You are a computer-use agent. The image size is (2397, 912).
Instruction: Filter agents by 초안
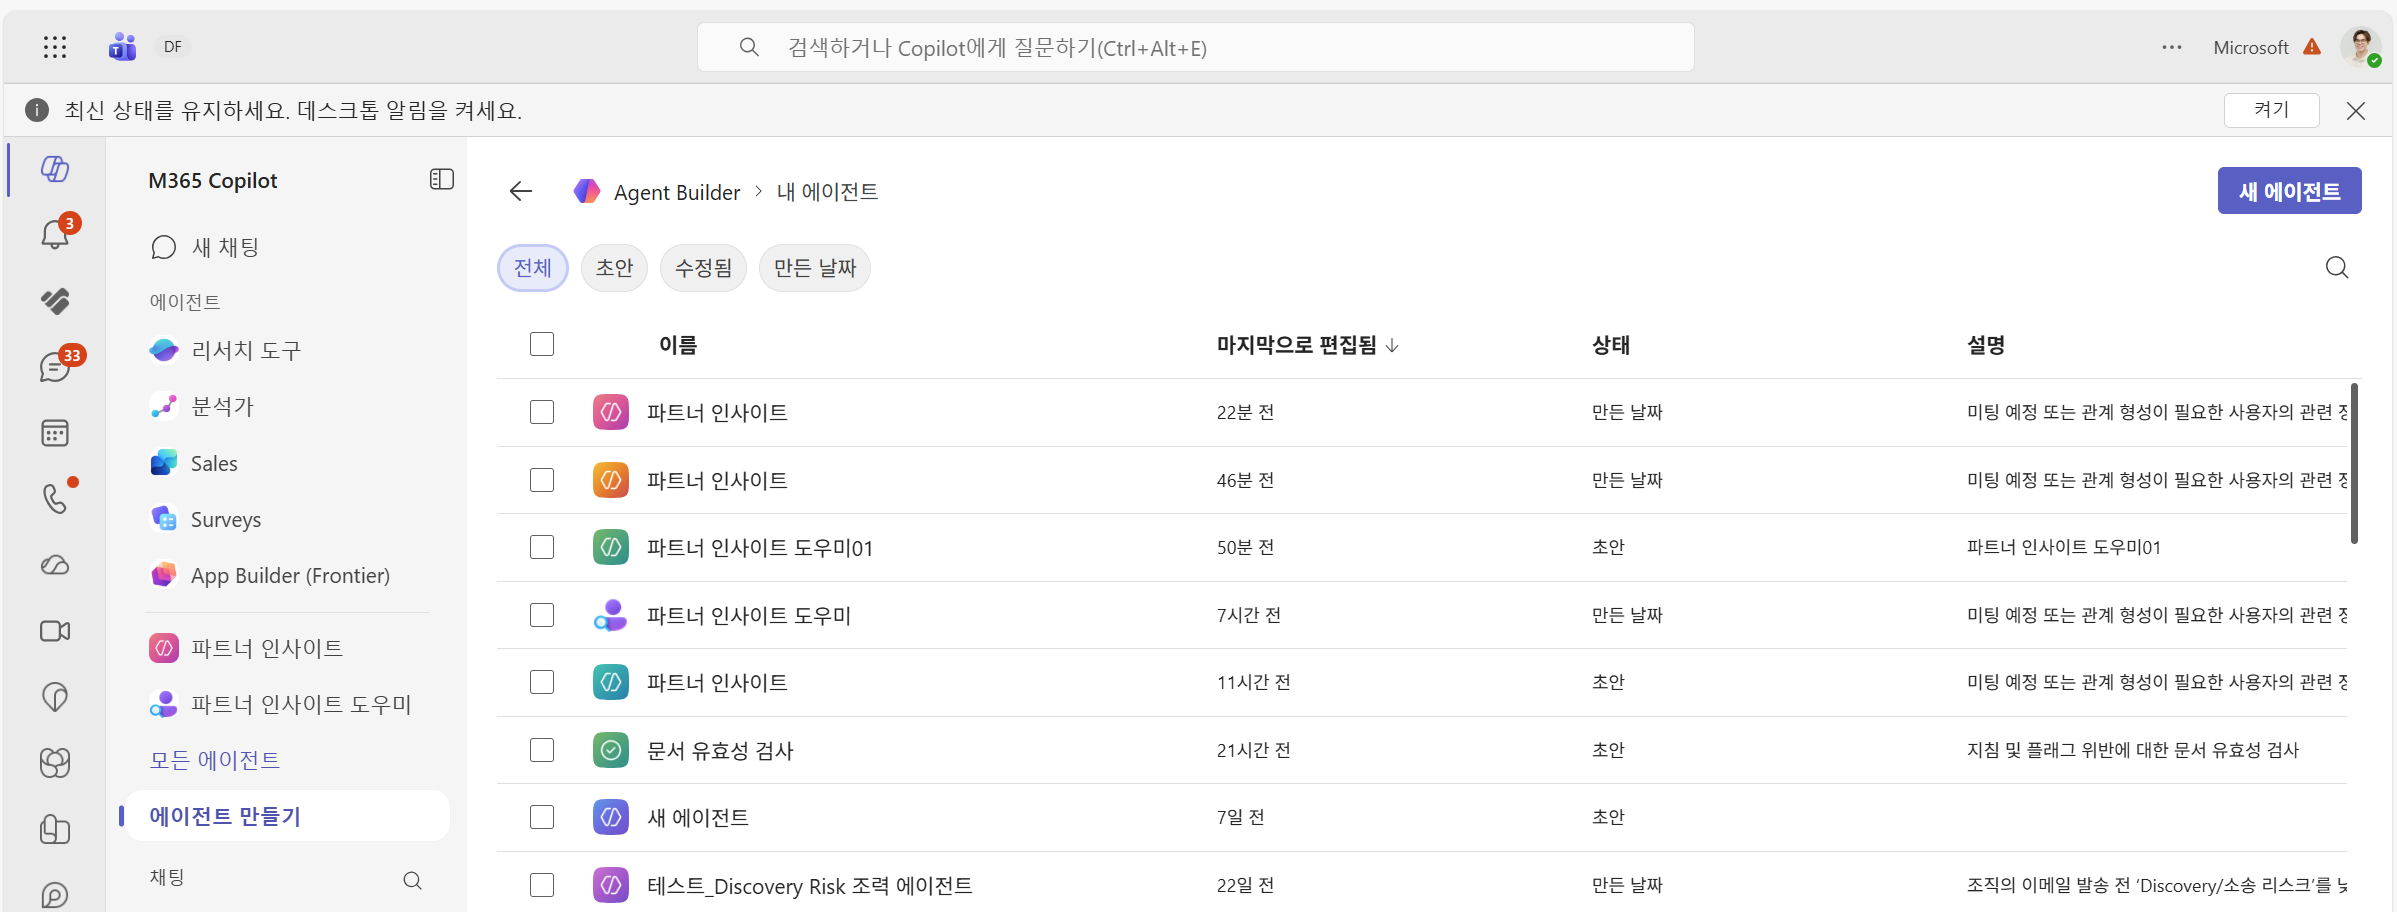[614, 268]
